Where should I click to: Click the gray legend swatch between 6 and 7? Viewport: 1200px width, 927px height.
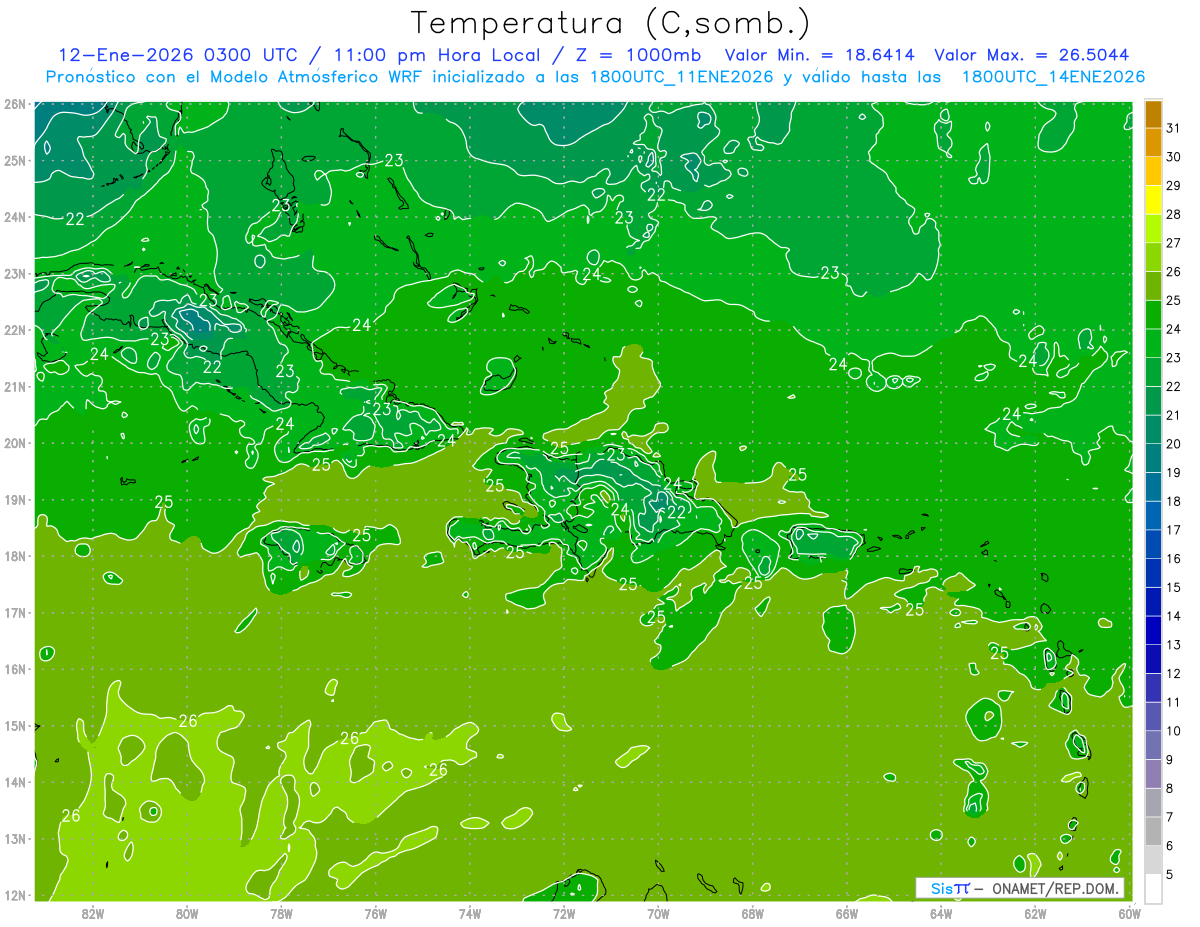1153,831
